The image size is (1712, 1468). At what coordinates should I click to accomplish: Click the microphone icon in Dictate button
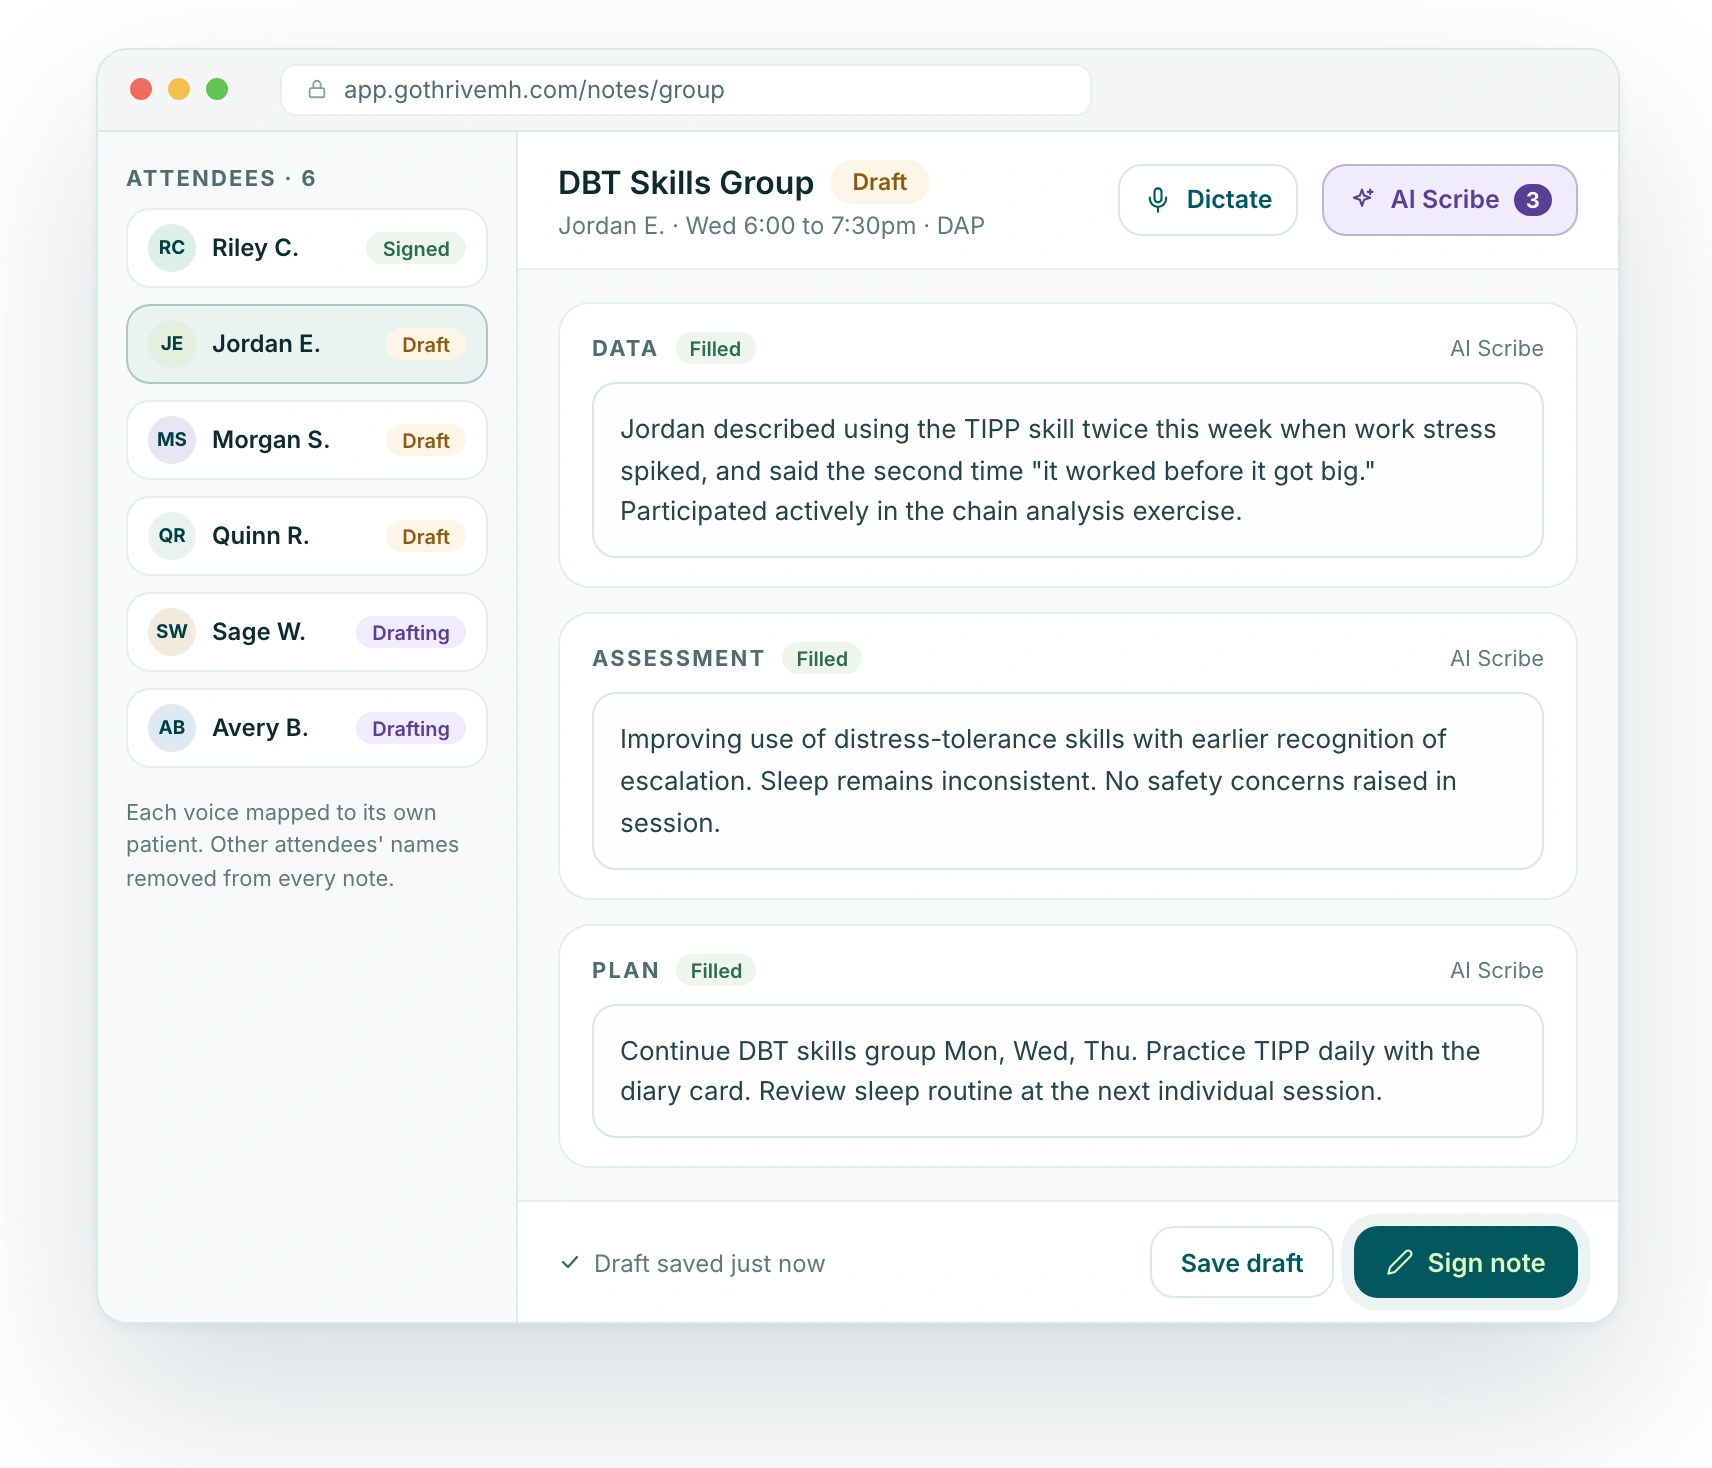(1158, 200)
